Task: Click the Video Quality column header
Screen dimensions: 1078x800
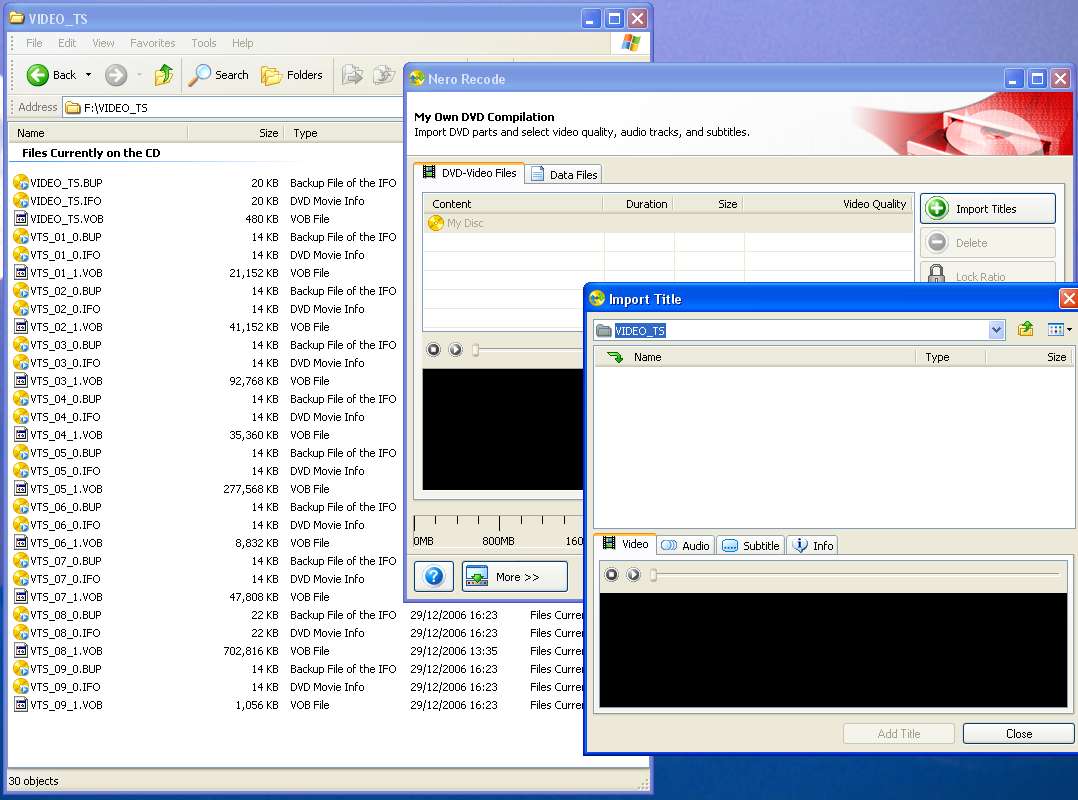Action: (828, 204)
